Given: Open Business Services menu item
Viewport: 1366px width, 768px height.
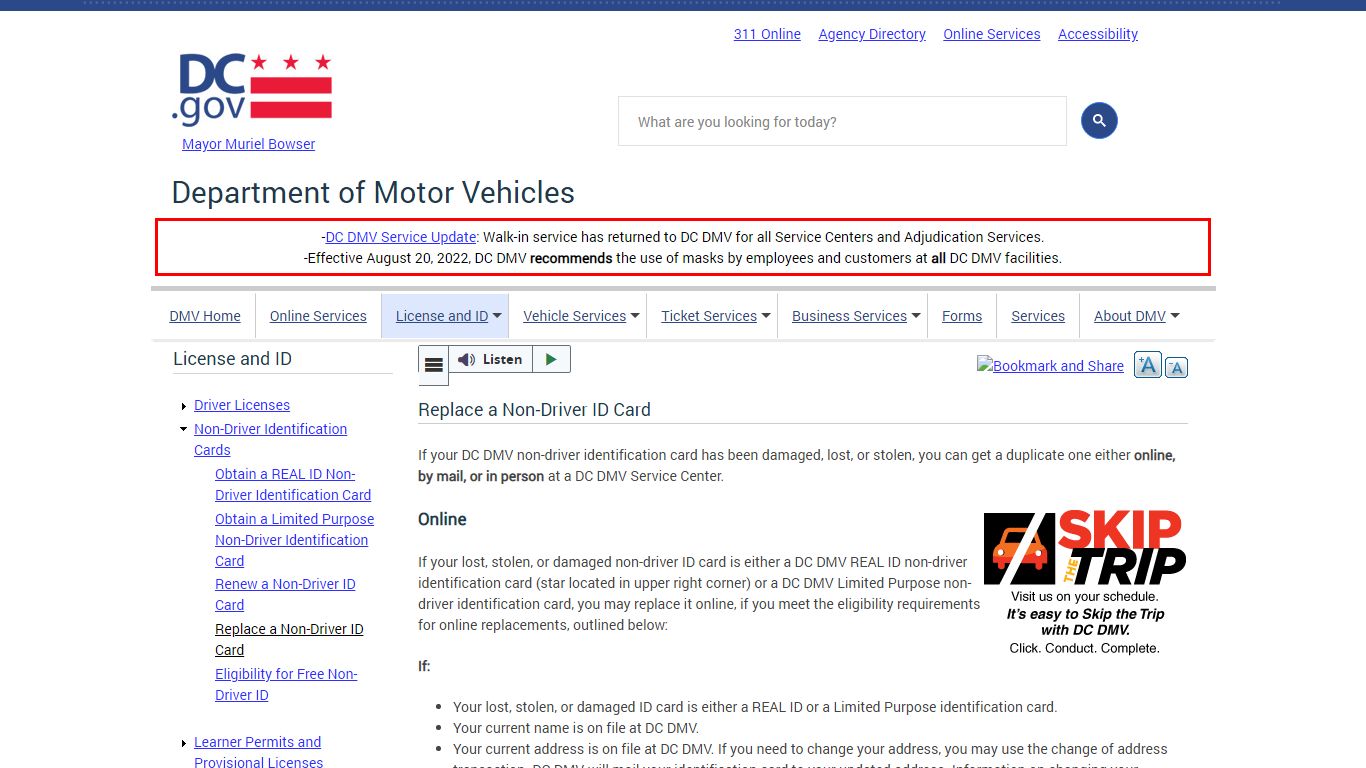Looking at the screenshot, I should tap(849, 316).
